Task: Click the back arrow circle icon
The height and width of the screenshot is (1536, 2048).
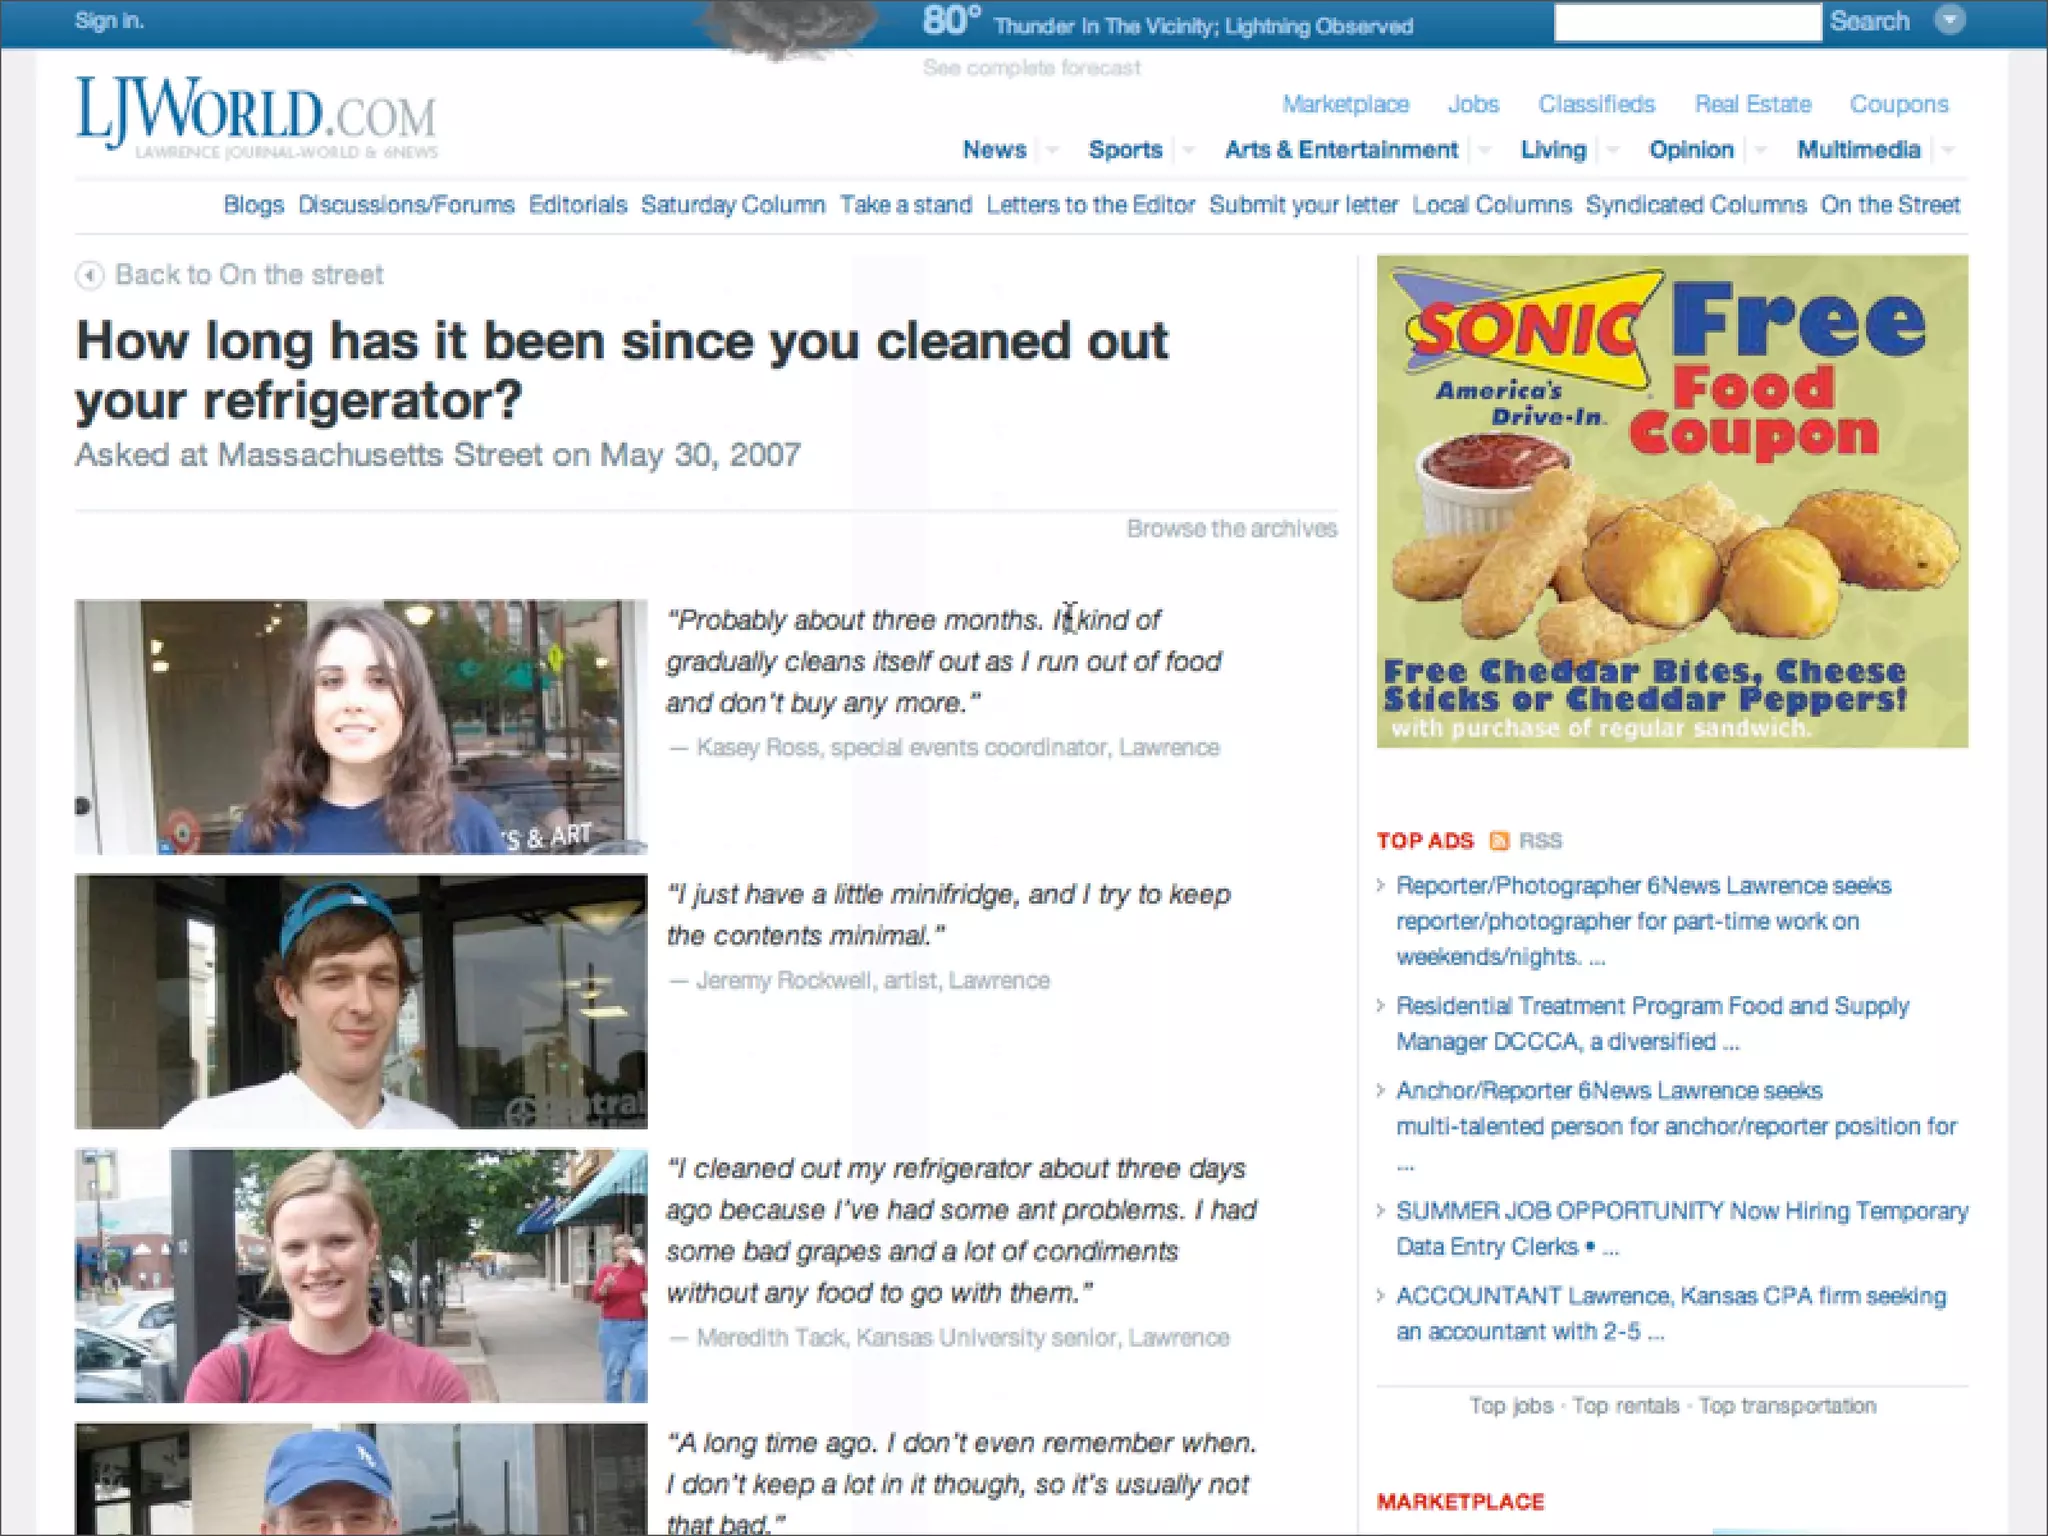Action: pos(89,275)
